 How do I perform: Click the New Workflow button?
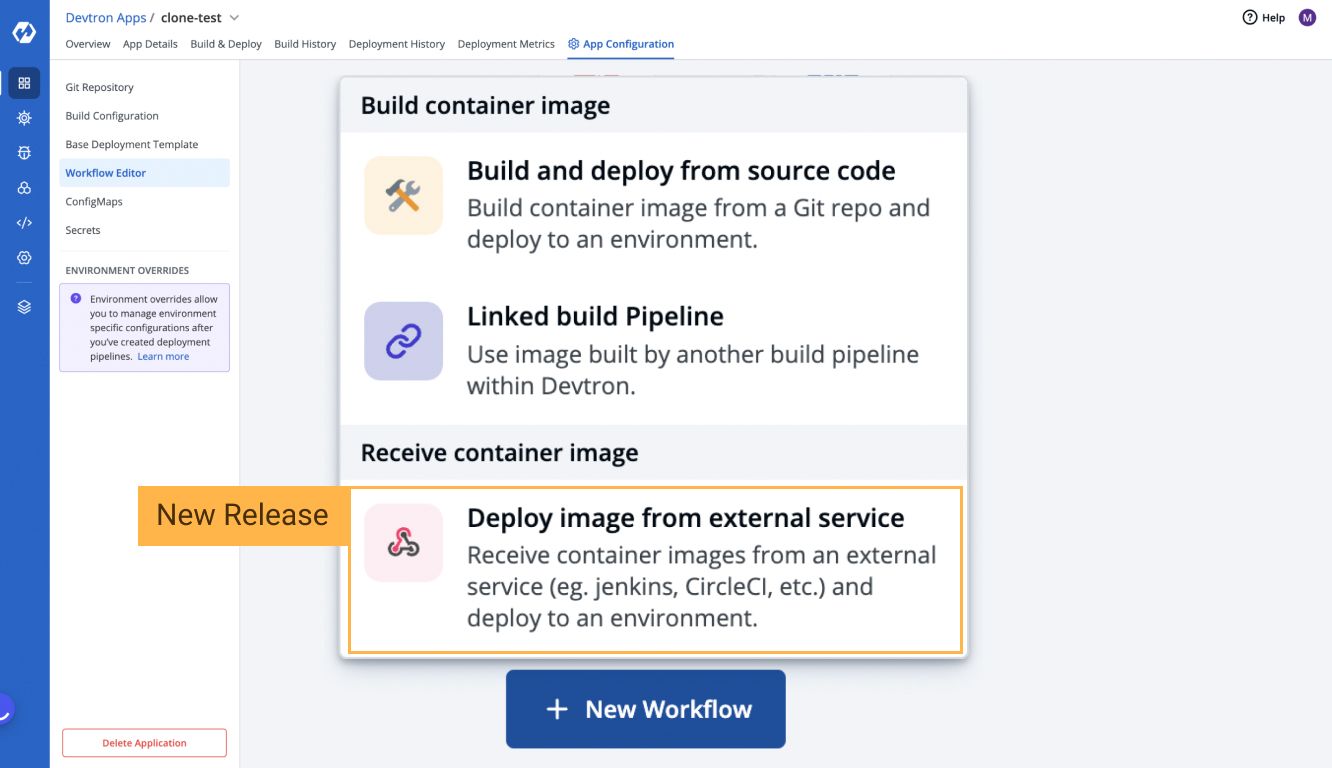(645, 709)
